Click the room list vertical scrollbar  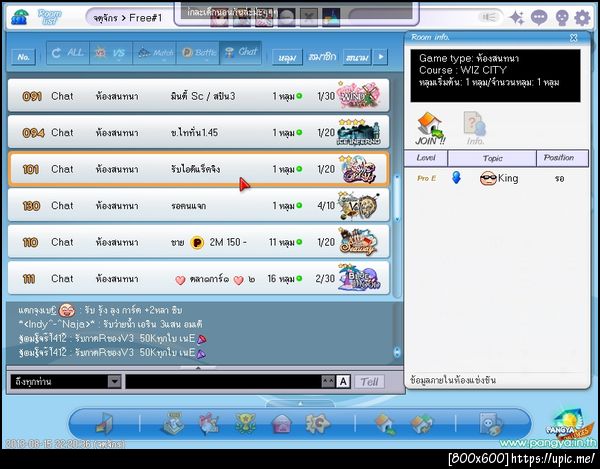(397, 198)
